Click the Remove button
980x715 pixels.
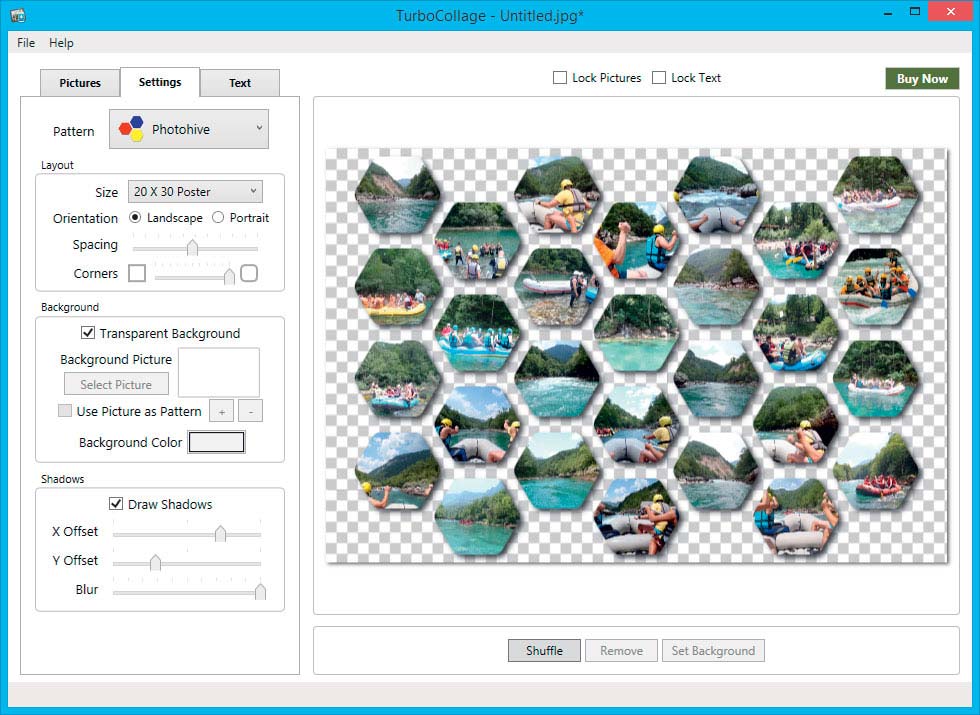(621, 651)
